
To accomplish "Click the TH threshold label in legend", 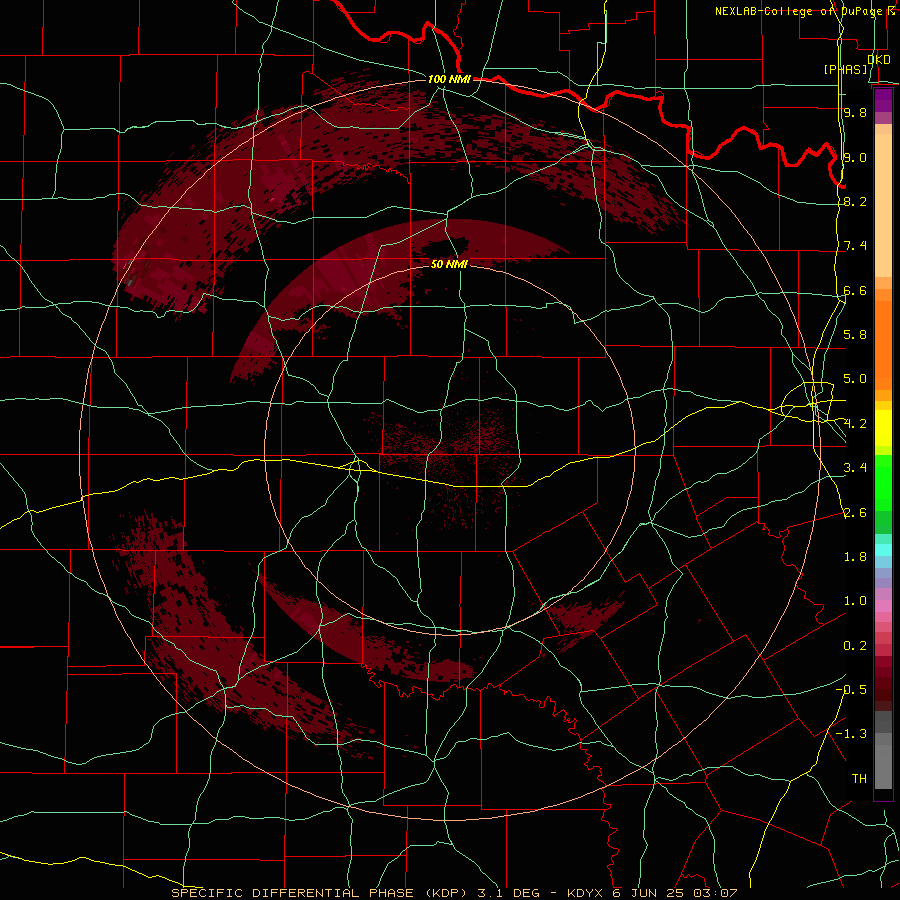I will tap(859, 779).
